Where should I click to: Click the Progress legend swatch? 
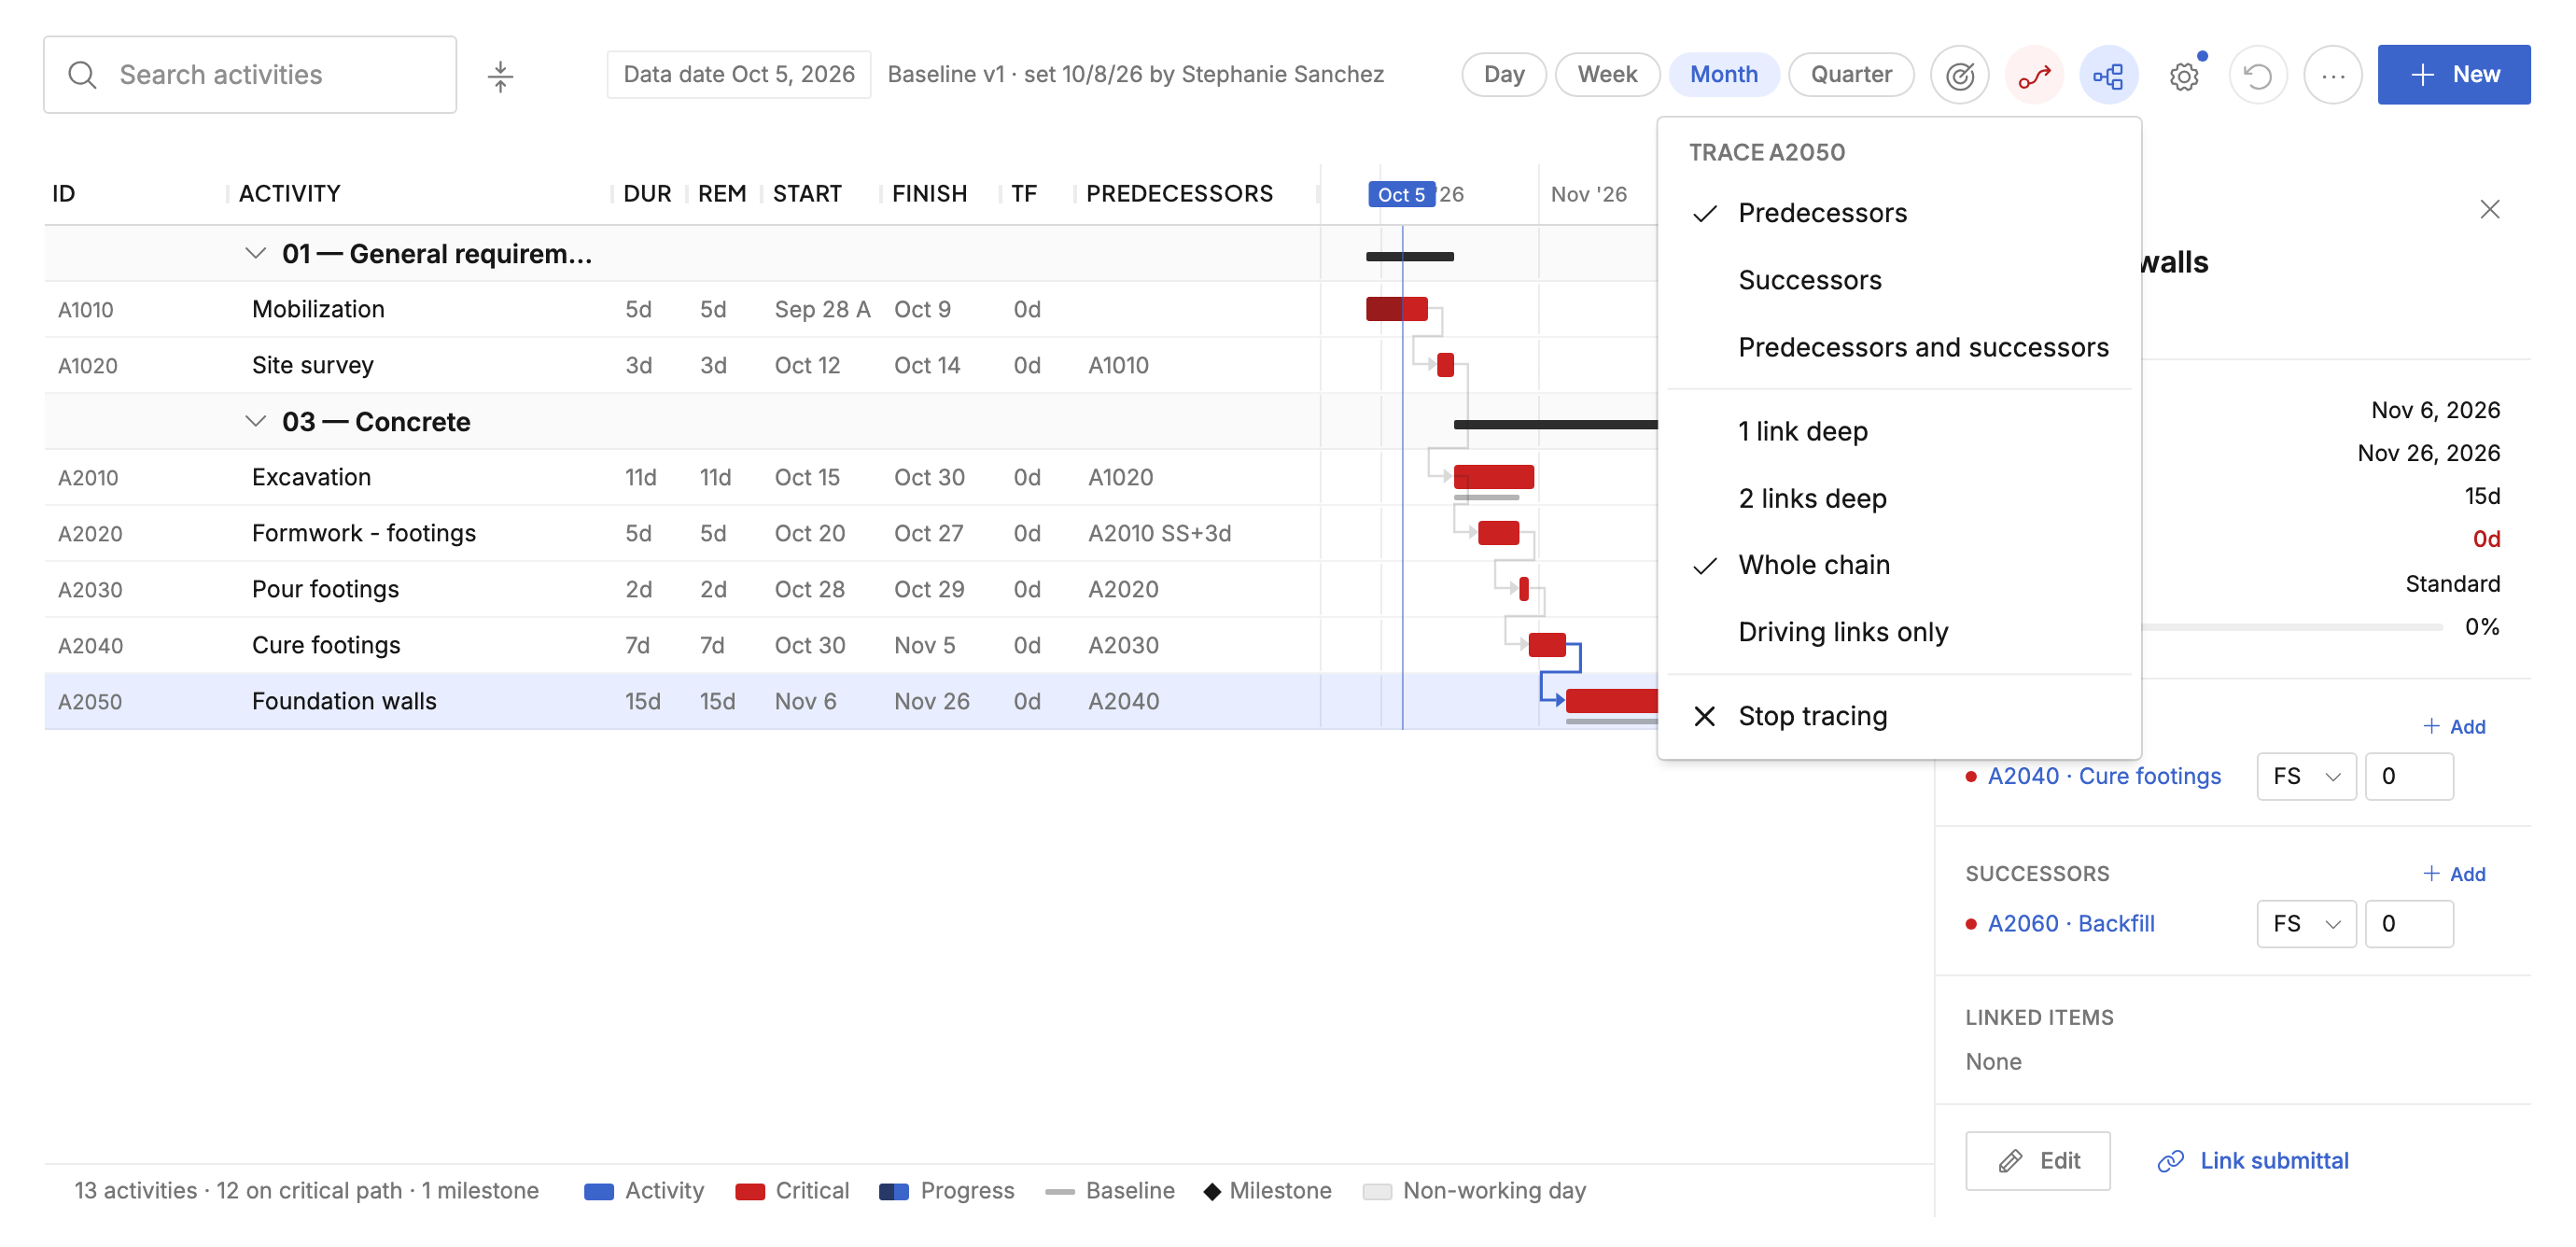click(x=893, y=1191)
